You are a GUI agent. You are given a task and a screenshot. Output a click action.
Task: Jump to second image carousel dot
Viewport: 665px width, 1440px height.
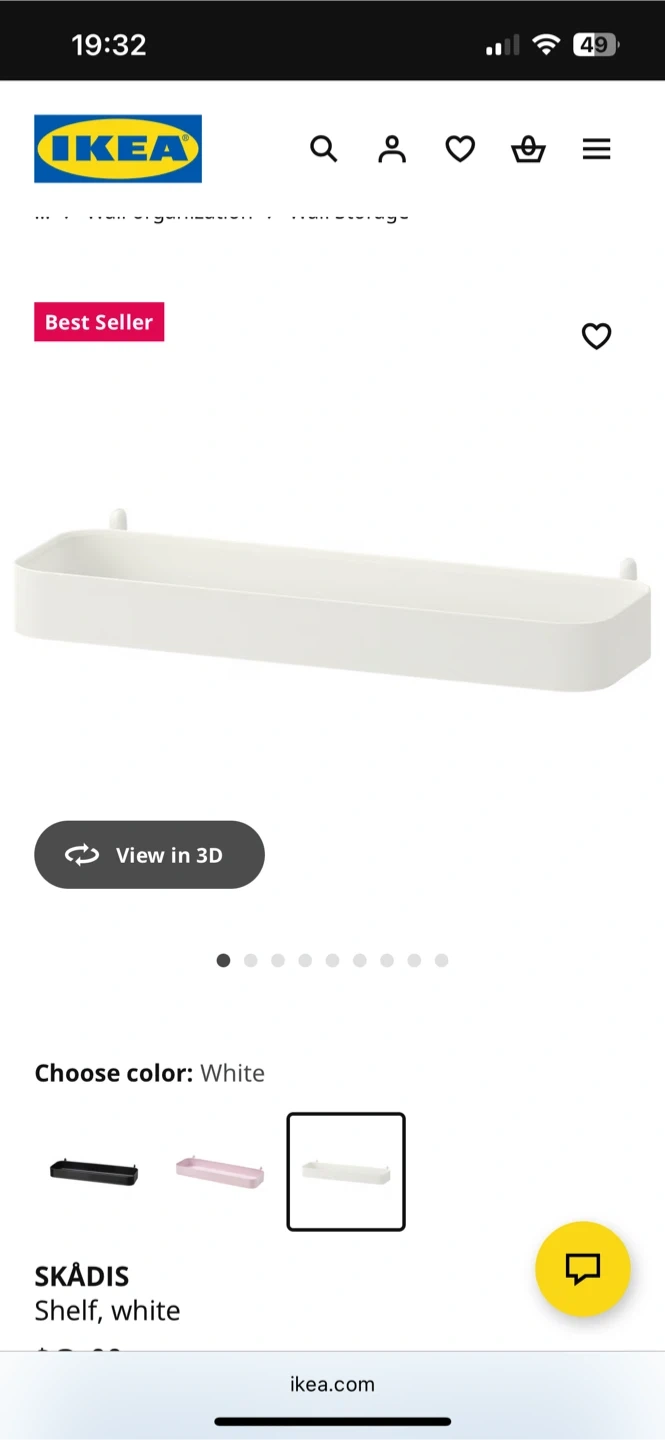point(250,960)
